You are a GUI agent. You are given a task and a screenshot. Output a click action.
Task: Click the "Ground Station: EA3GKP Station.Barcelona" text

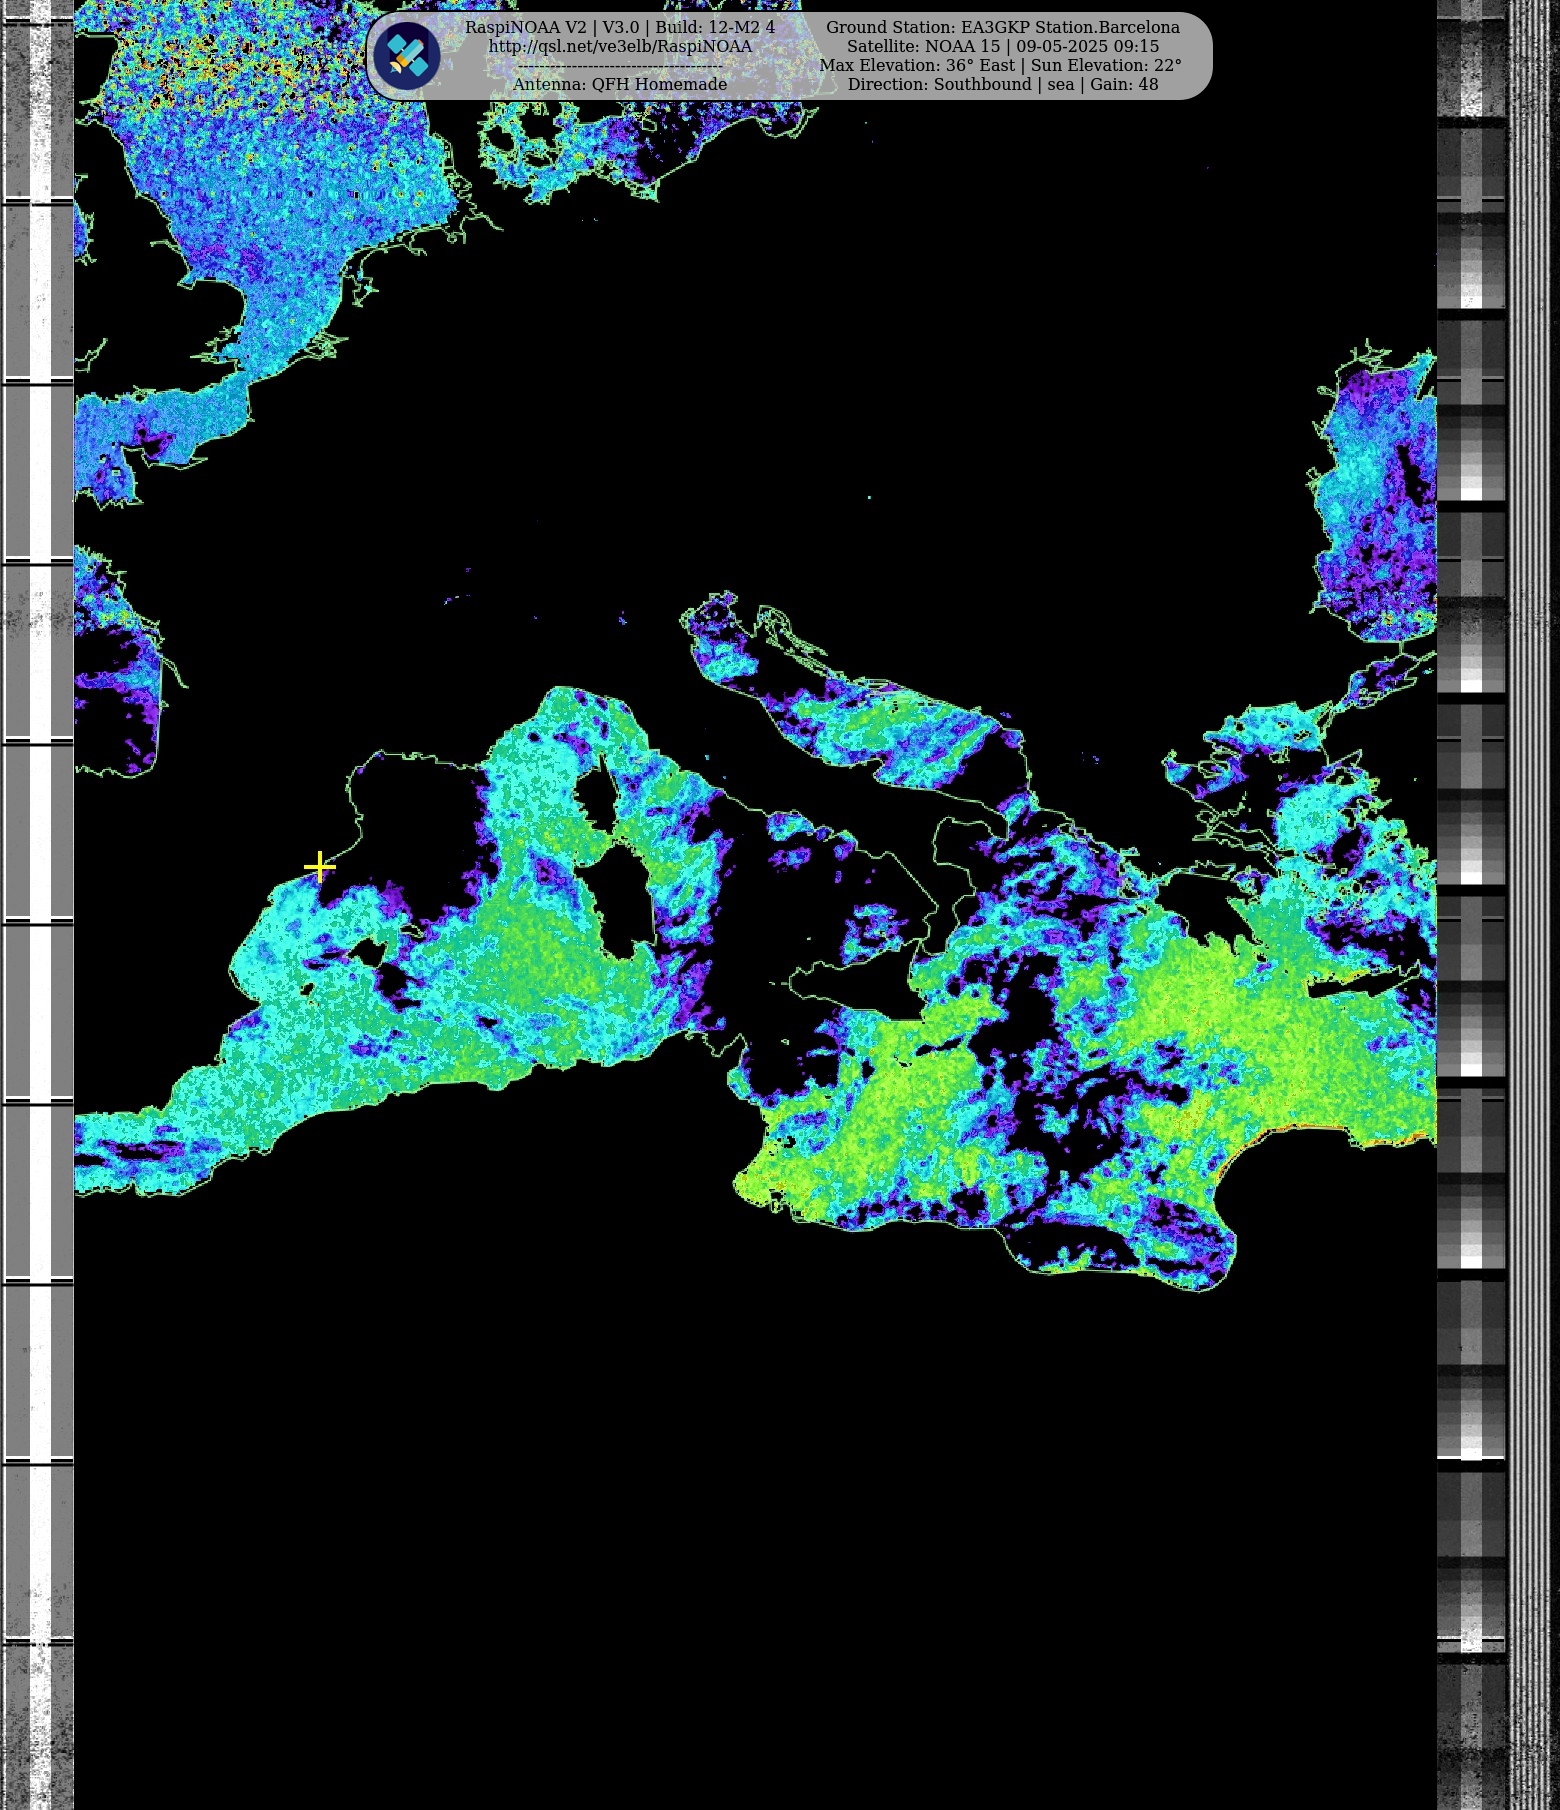(x=1003, y=27)
